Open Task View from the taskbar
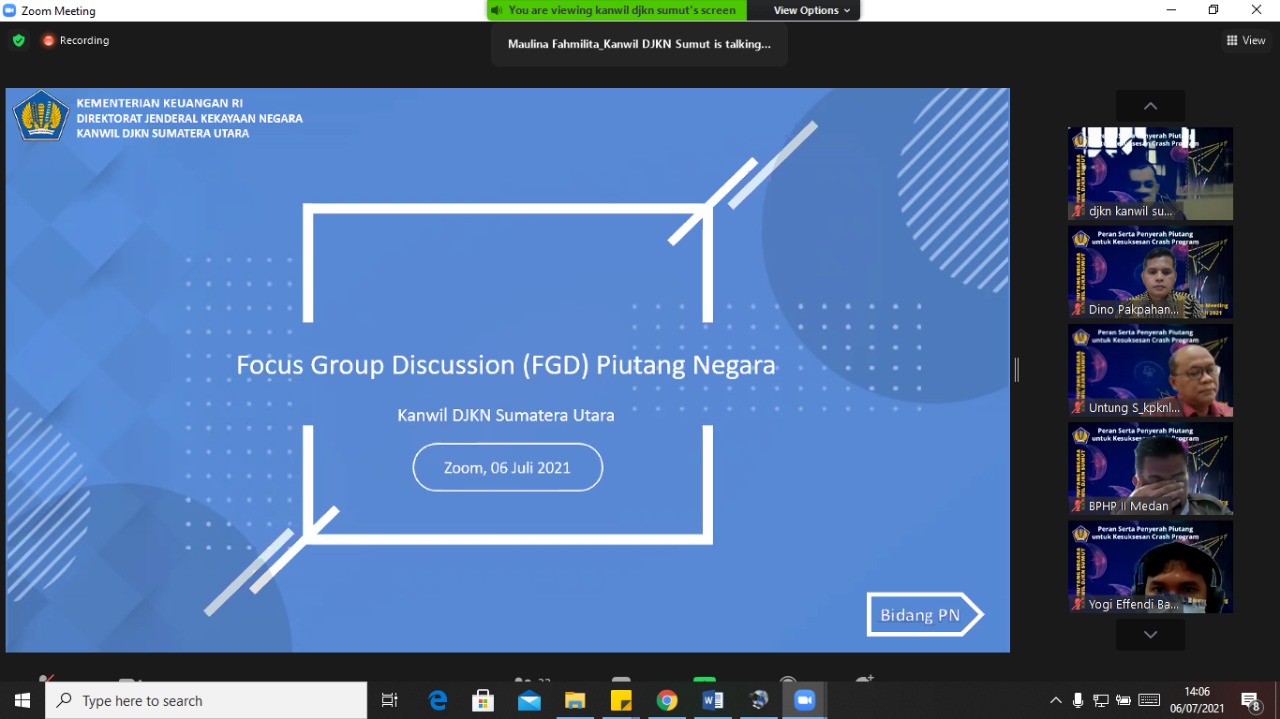 pos(389,700)
